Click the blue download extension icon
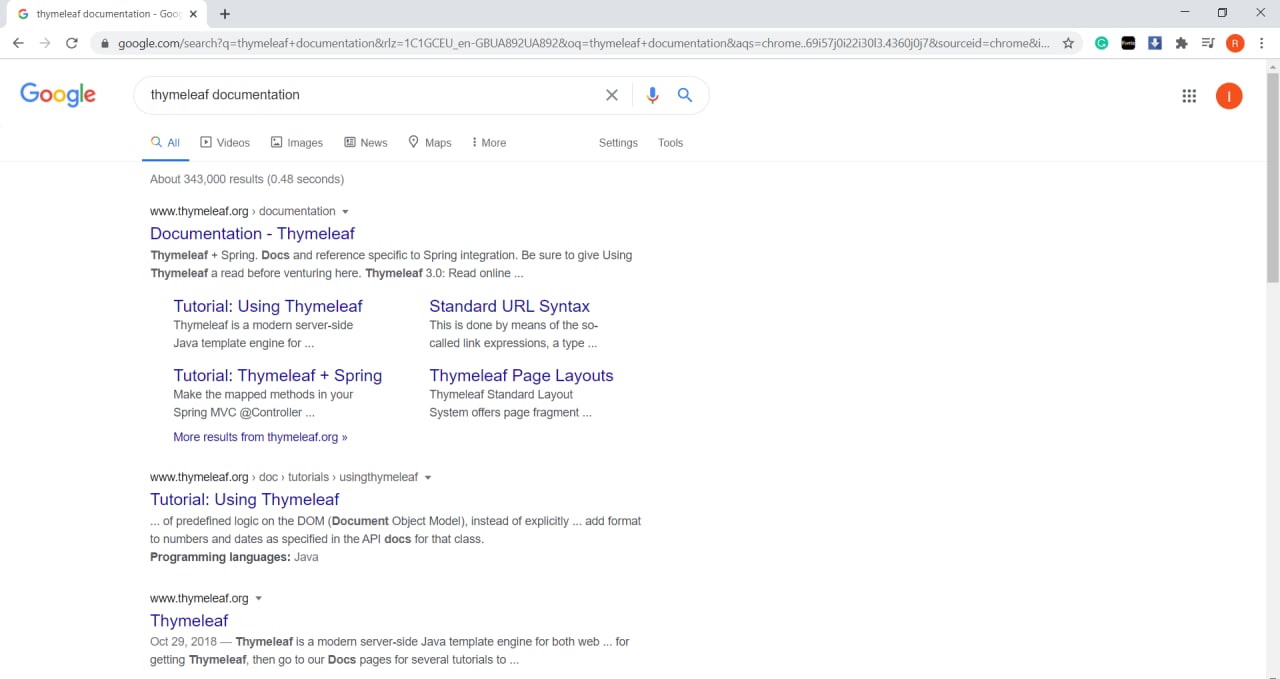Viewport: 1280px width, 679px height. coord(1155,43)
